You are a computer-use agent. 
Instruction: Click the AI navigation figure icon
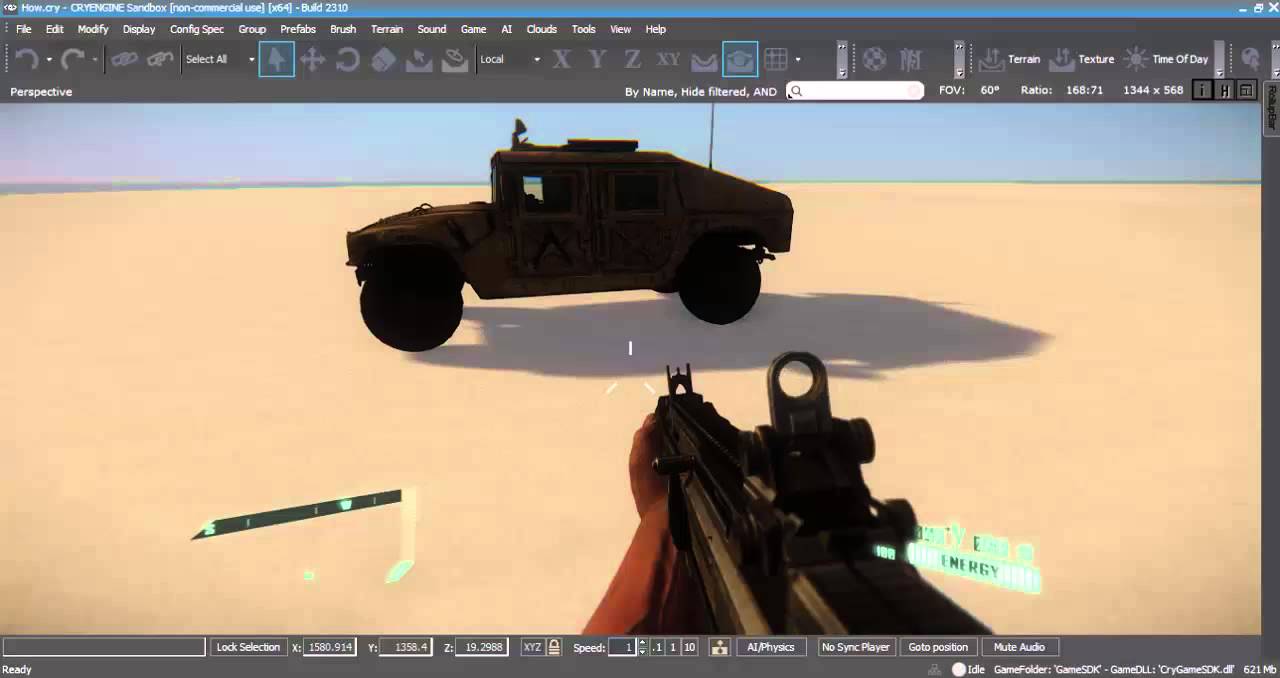click(910, 59)
